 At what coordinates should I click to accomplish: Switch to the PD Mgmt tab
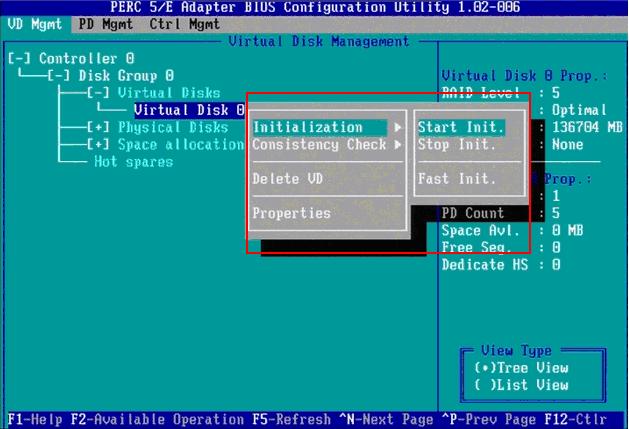tap(106, 23)
